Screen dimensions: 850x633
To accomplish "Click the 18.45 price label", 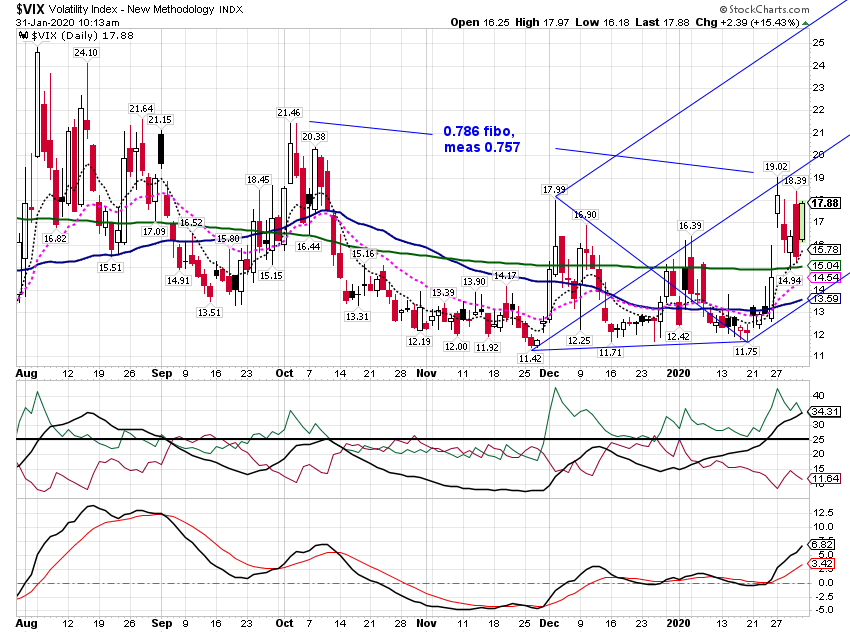I will [258, 179].
